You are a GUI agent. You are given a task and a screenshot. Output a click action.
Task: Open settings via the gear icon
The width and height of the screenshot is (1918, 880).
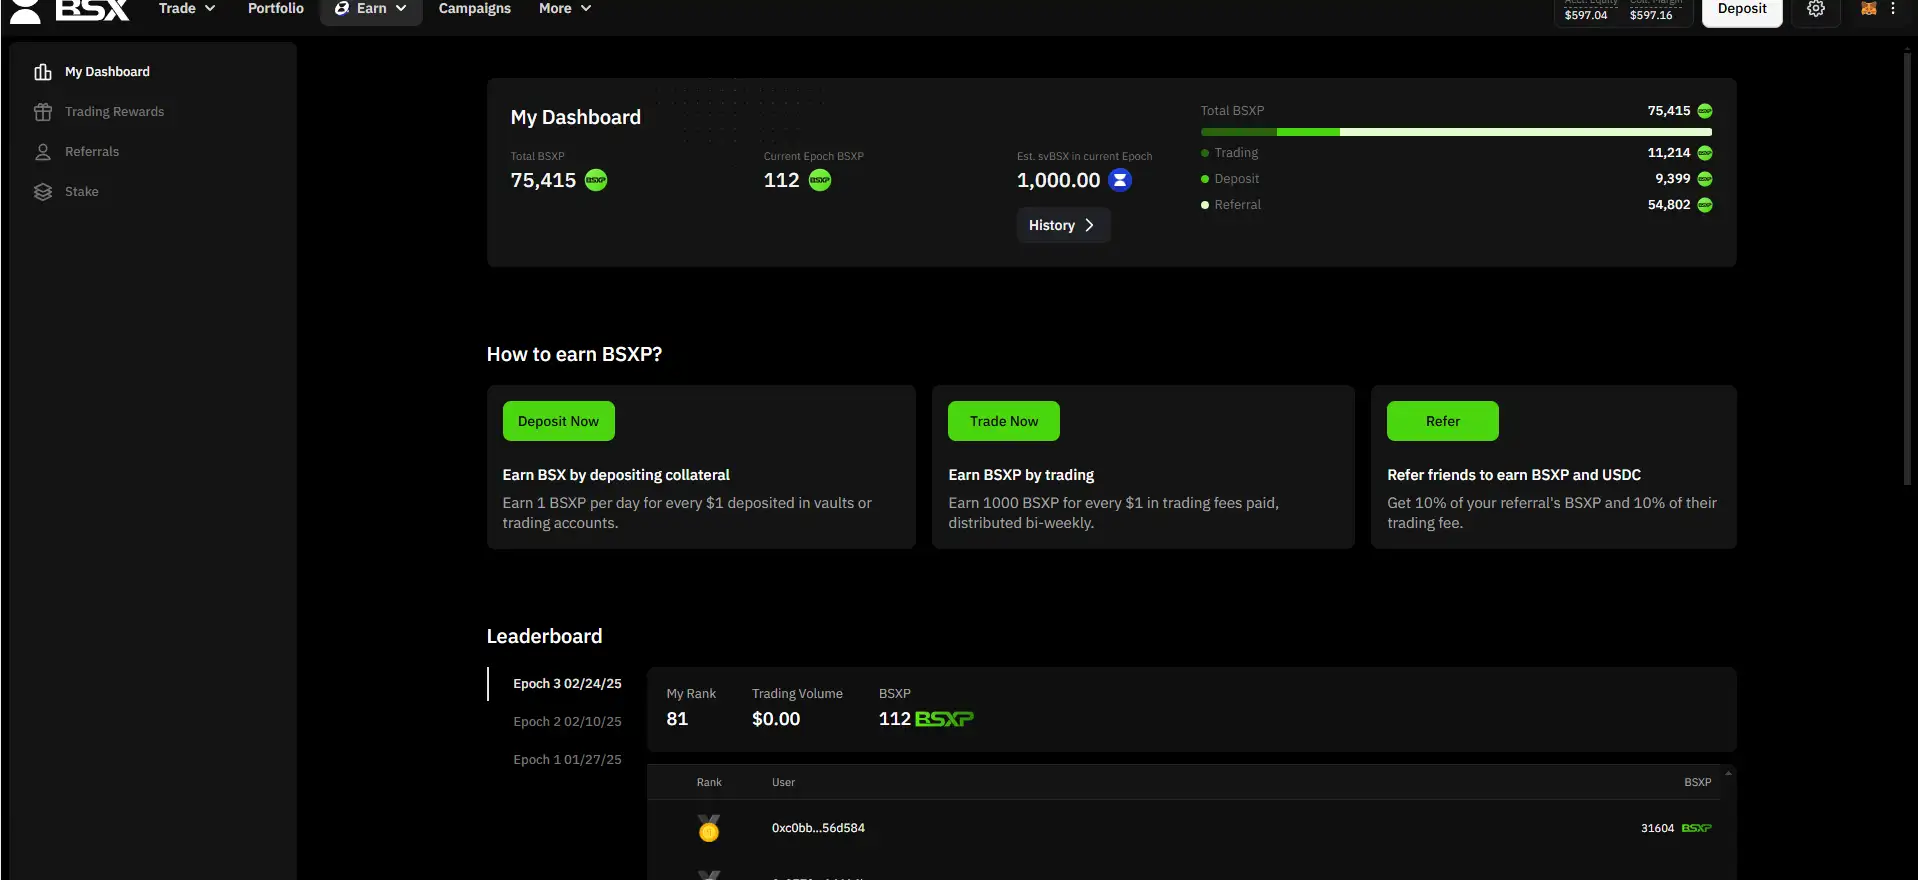coord(1815,9)
